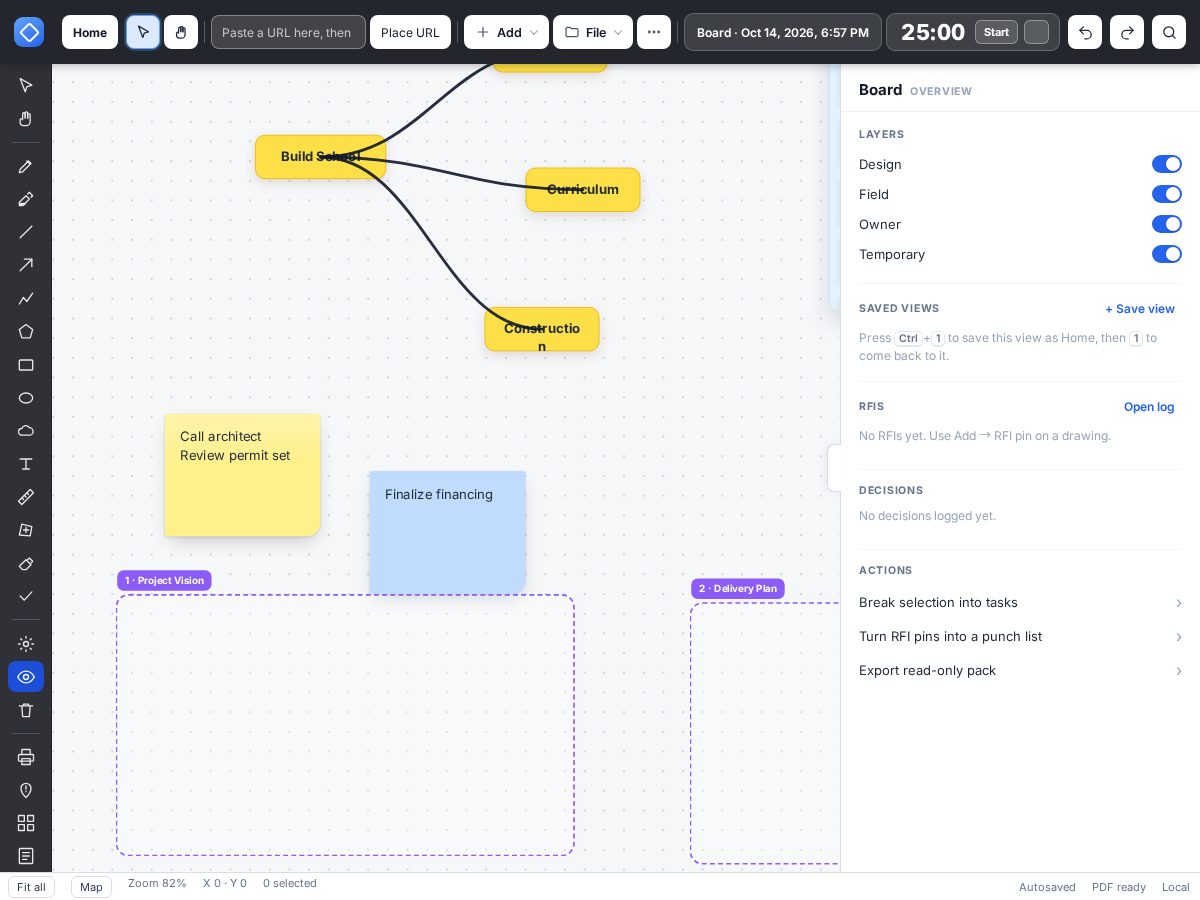Click the Save view link
This screenshot has width=1200, height=900.
point(1140,309)
